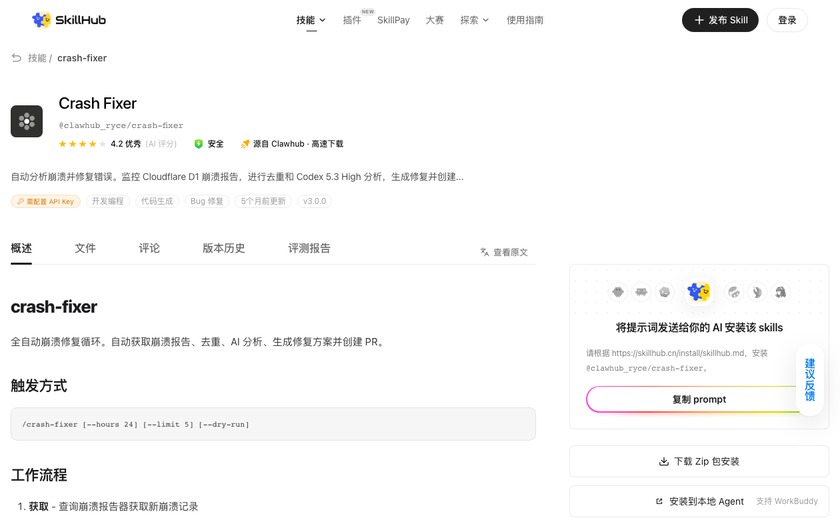Switch to the 评论 tab
Screen dimensions: 840x520
point(149,248)
